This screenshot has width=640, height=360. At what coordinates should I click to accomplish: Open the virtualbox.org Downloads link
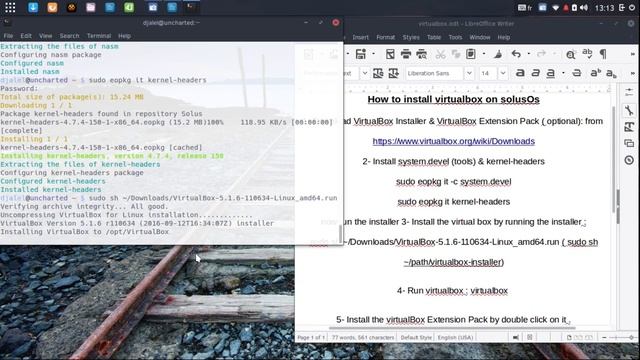453,141
